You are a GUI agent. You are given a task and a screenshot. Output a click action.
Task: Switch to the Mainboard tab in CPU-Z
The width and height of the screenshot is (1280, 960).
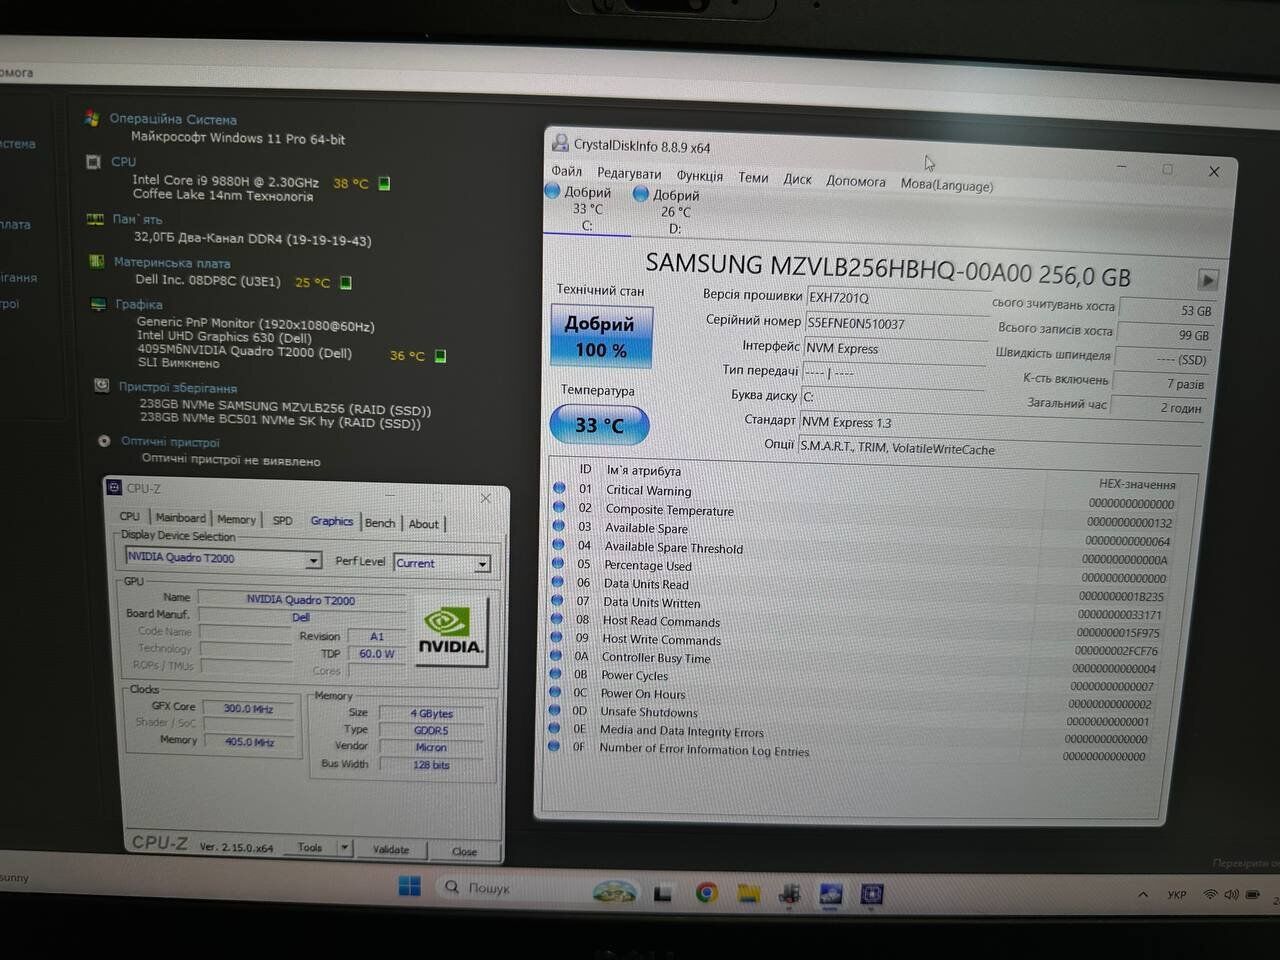point(180,518)
